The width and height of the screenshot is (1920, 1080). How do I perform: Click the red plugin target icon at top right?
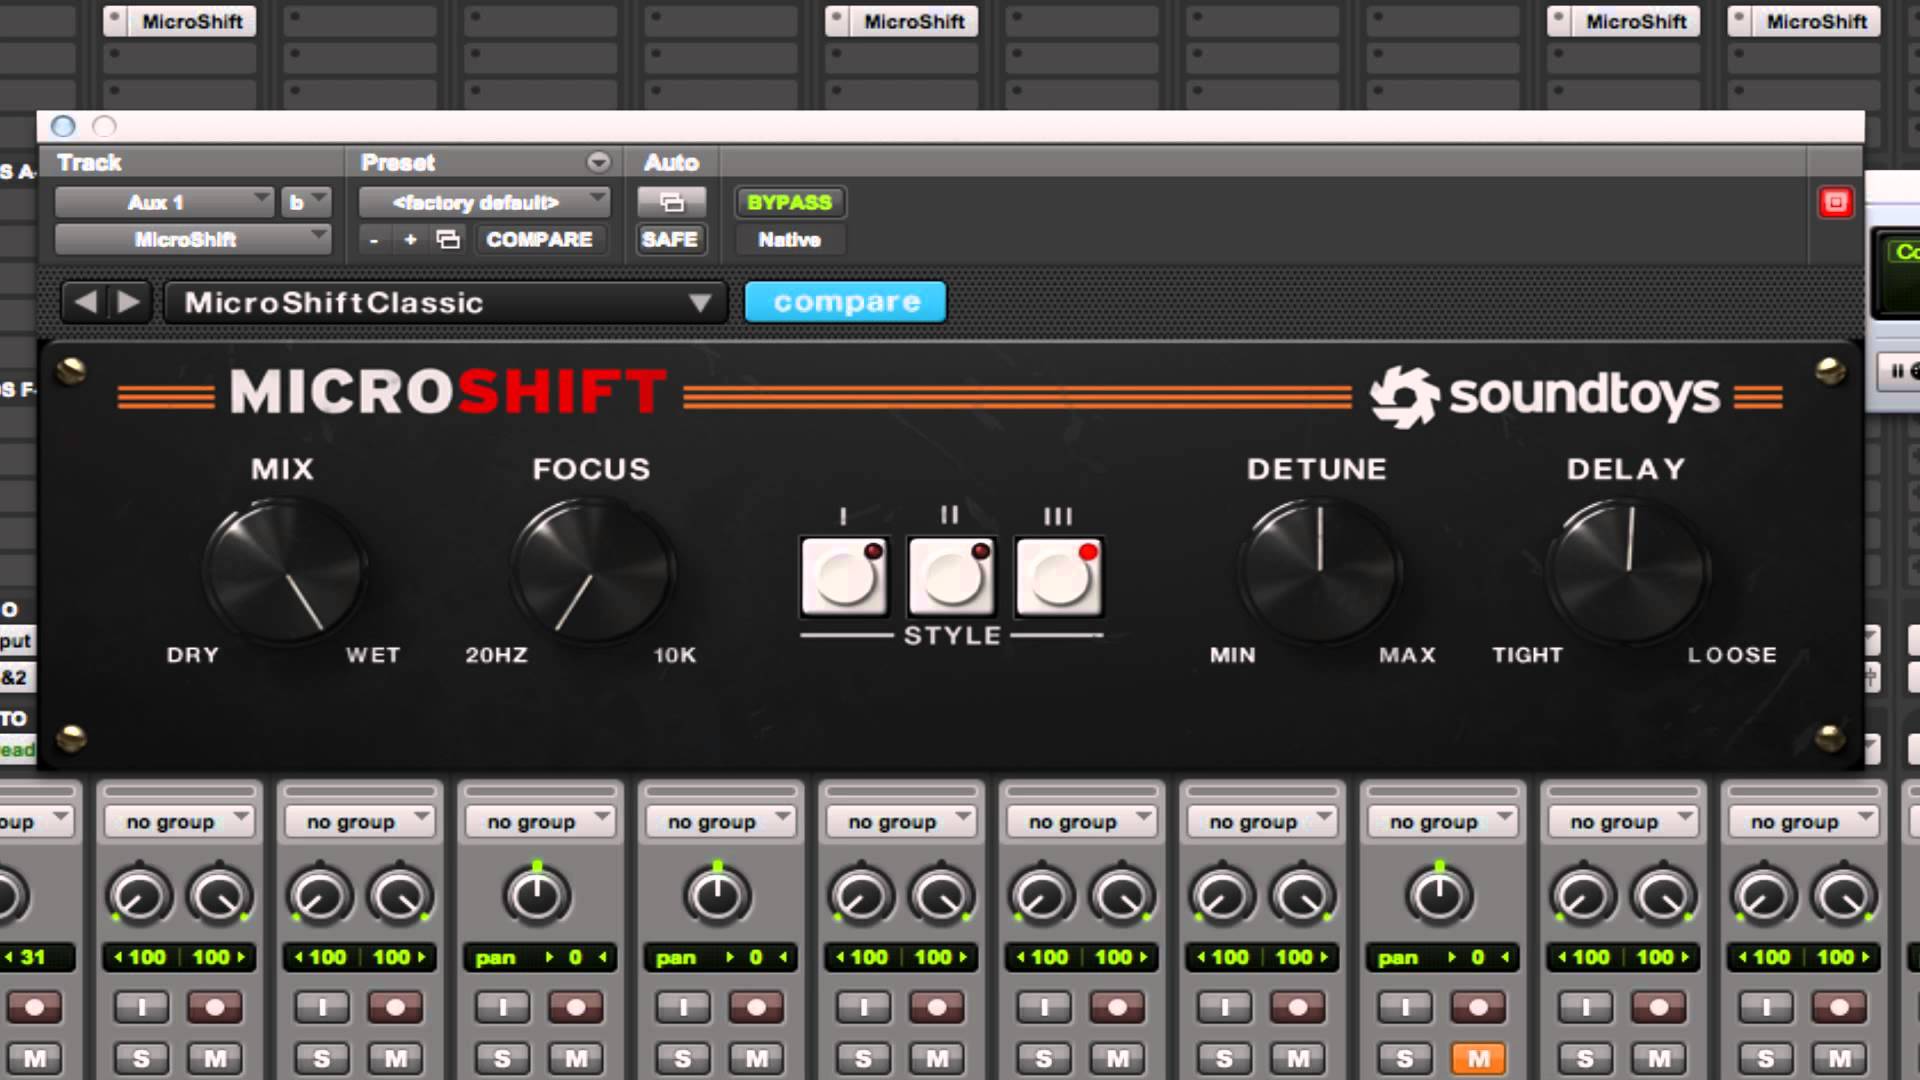(x=1836, y=202)
